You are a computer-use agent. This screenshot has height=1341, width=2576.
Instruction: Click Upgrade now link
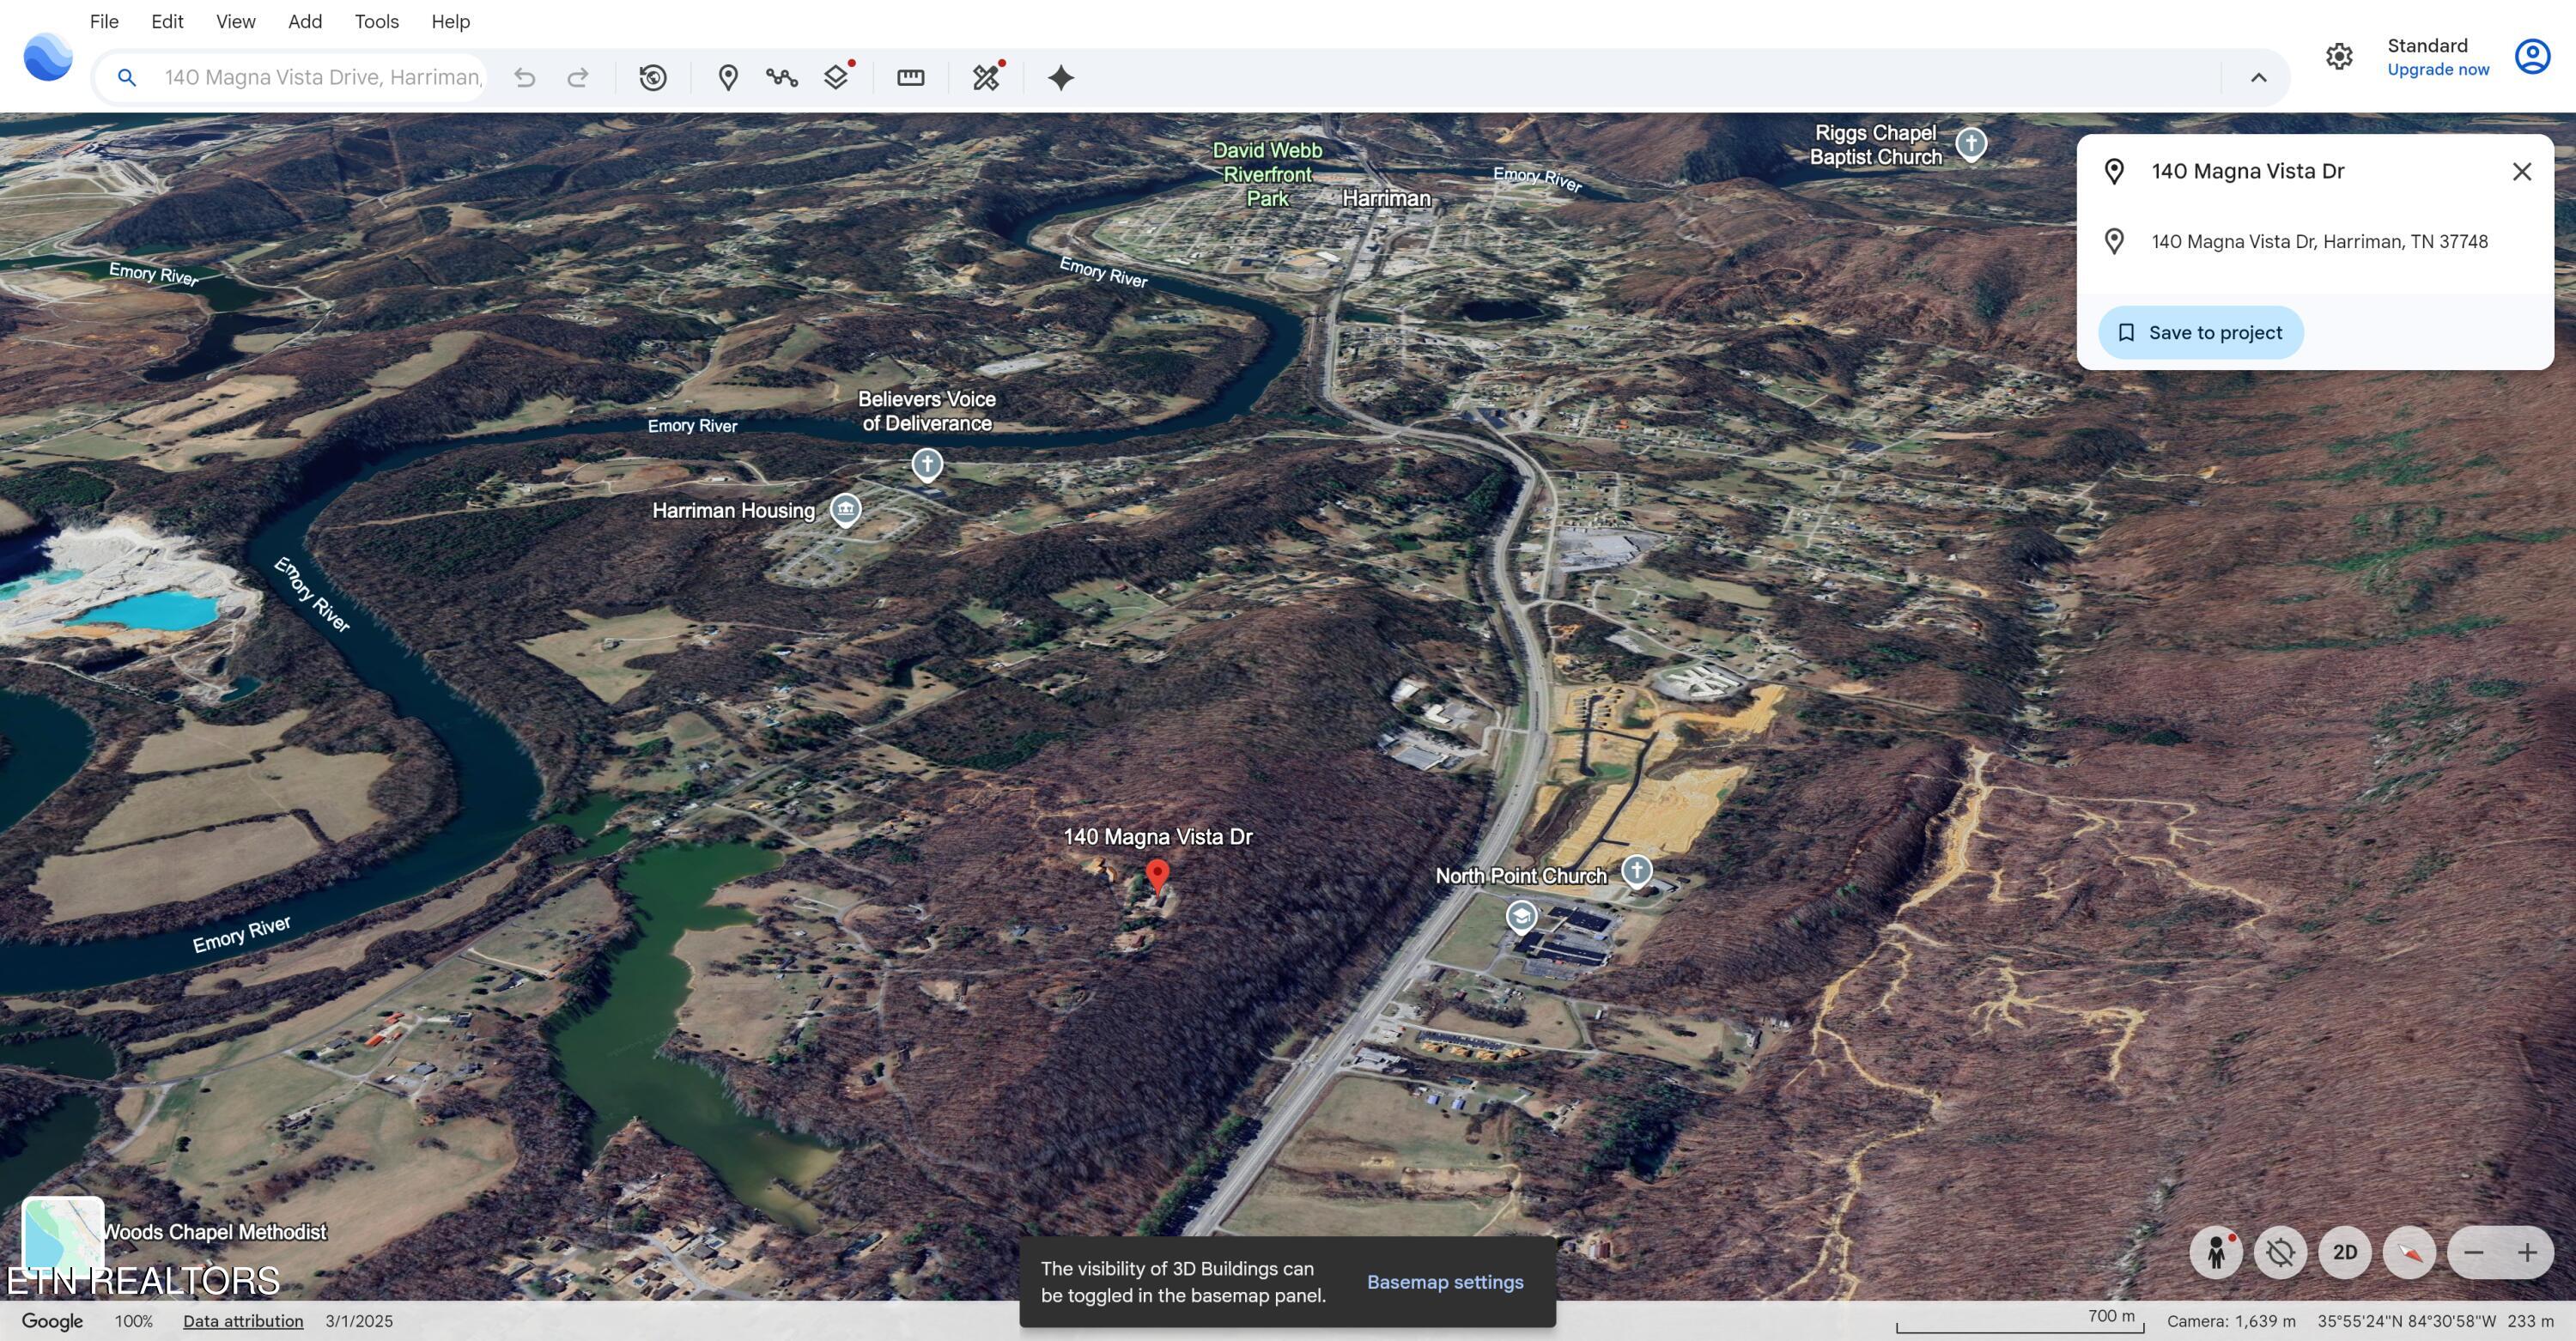2438,69
